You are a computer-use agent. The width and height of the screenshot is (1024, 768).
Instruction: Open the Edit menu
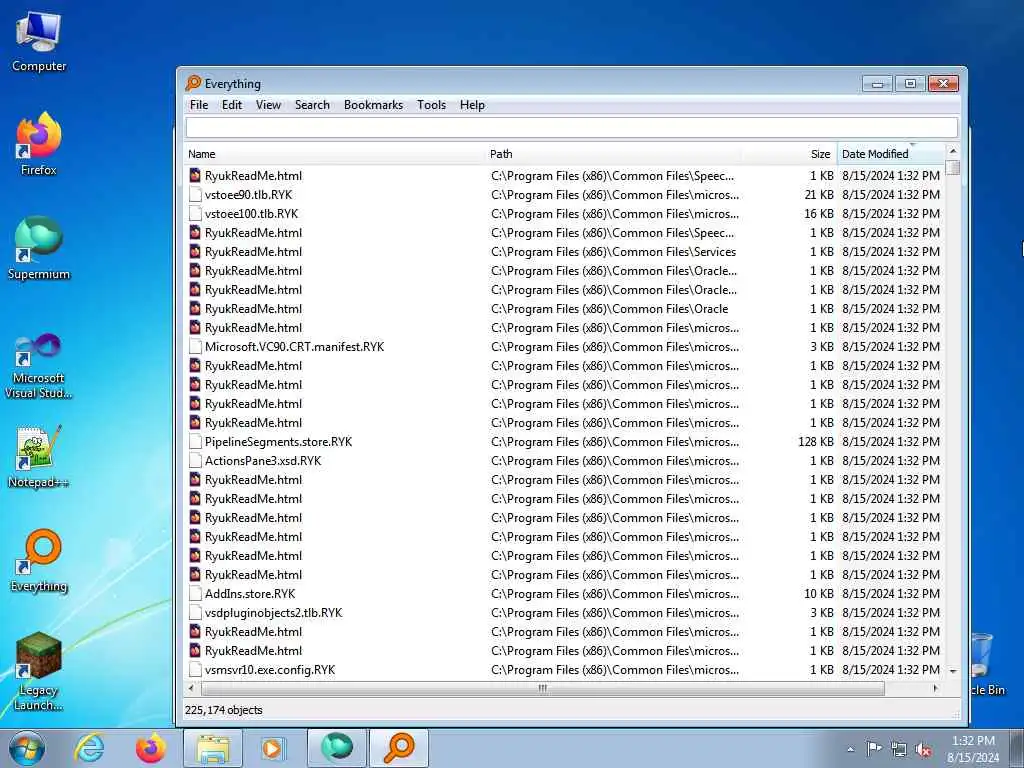coord(232,105)
